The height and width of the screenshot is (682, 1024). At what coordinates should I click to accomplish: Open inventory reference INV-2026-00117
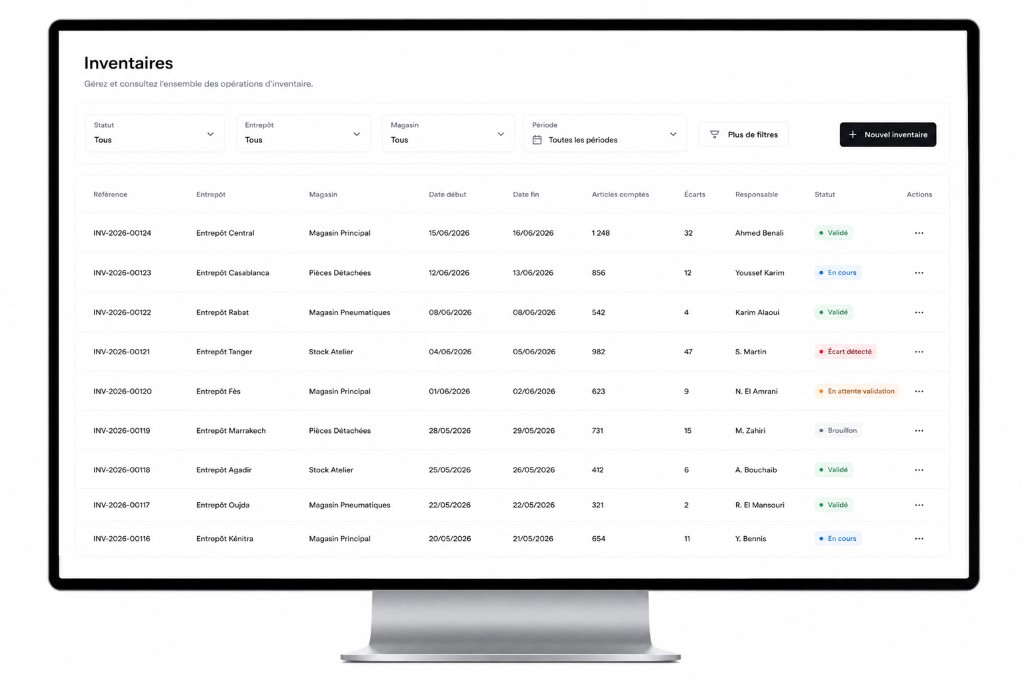[x=121, y=505]
